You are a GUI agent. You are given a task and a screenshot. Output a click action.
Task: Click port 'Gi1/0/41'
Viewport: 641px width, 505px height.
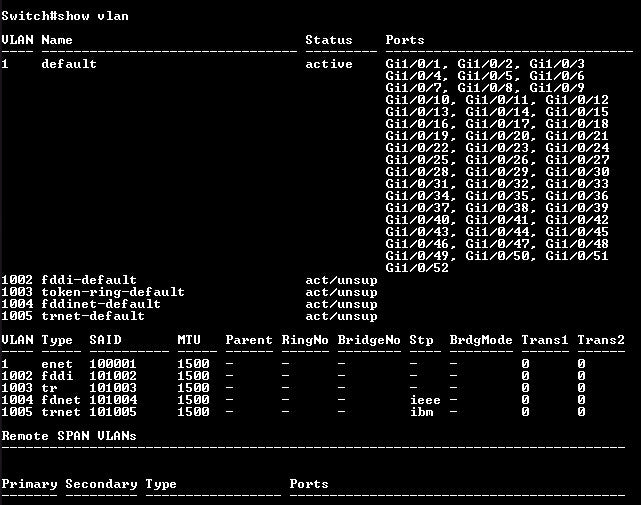click(x=497, y=220)
